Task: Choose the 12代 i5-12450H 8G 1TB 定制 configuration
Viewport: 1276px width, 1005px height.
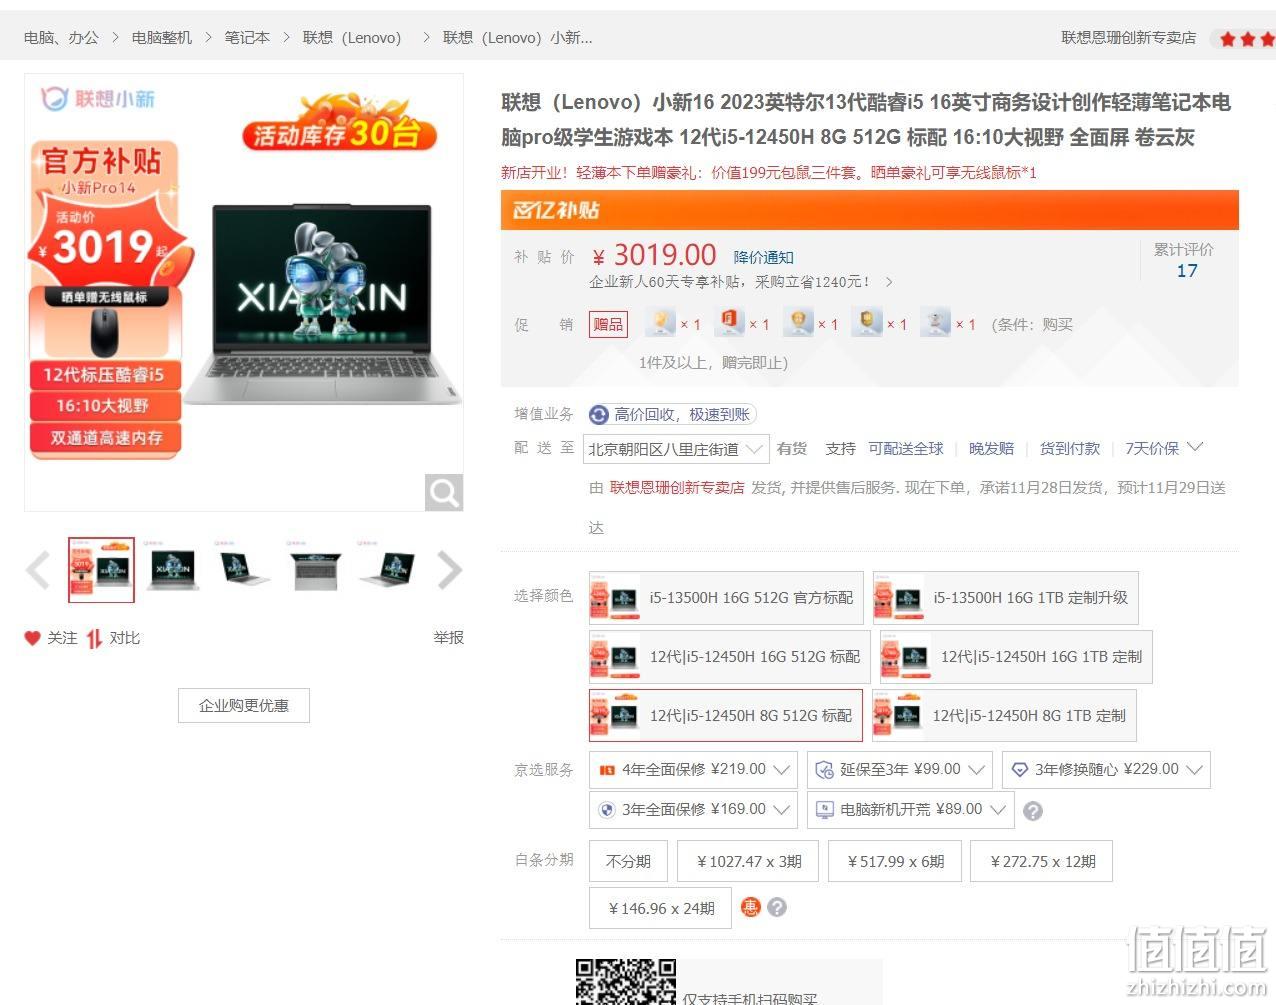Action: point(1004,715)
